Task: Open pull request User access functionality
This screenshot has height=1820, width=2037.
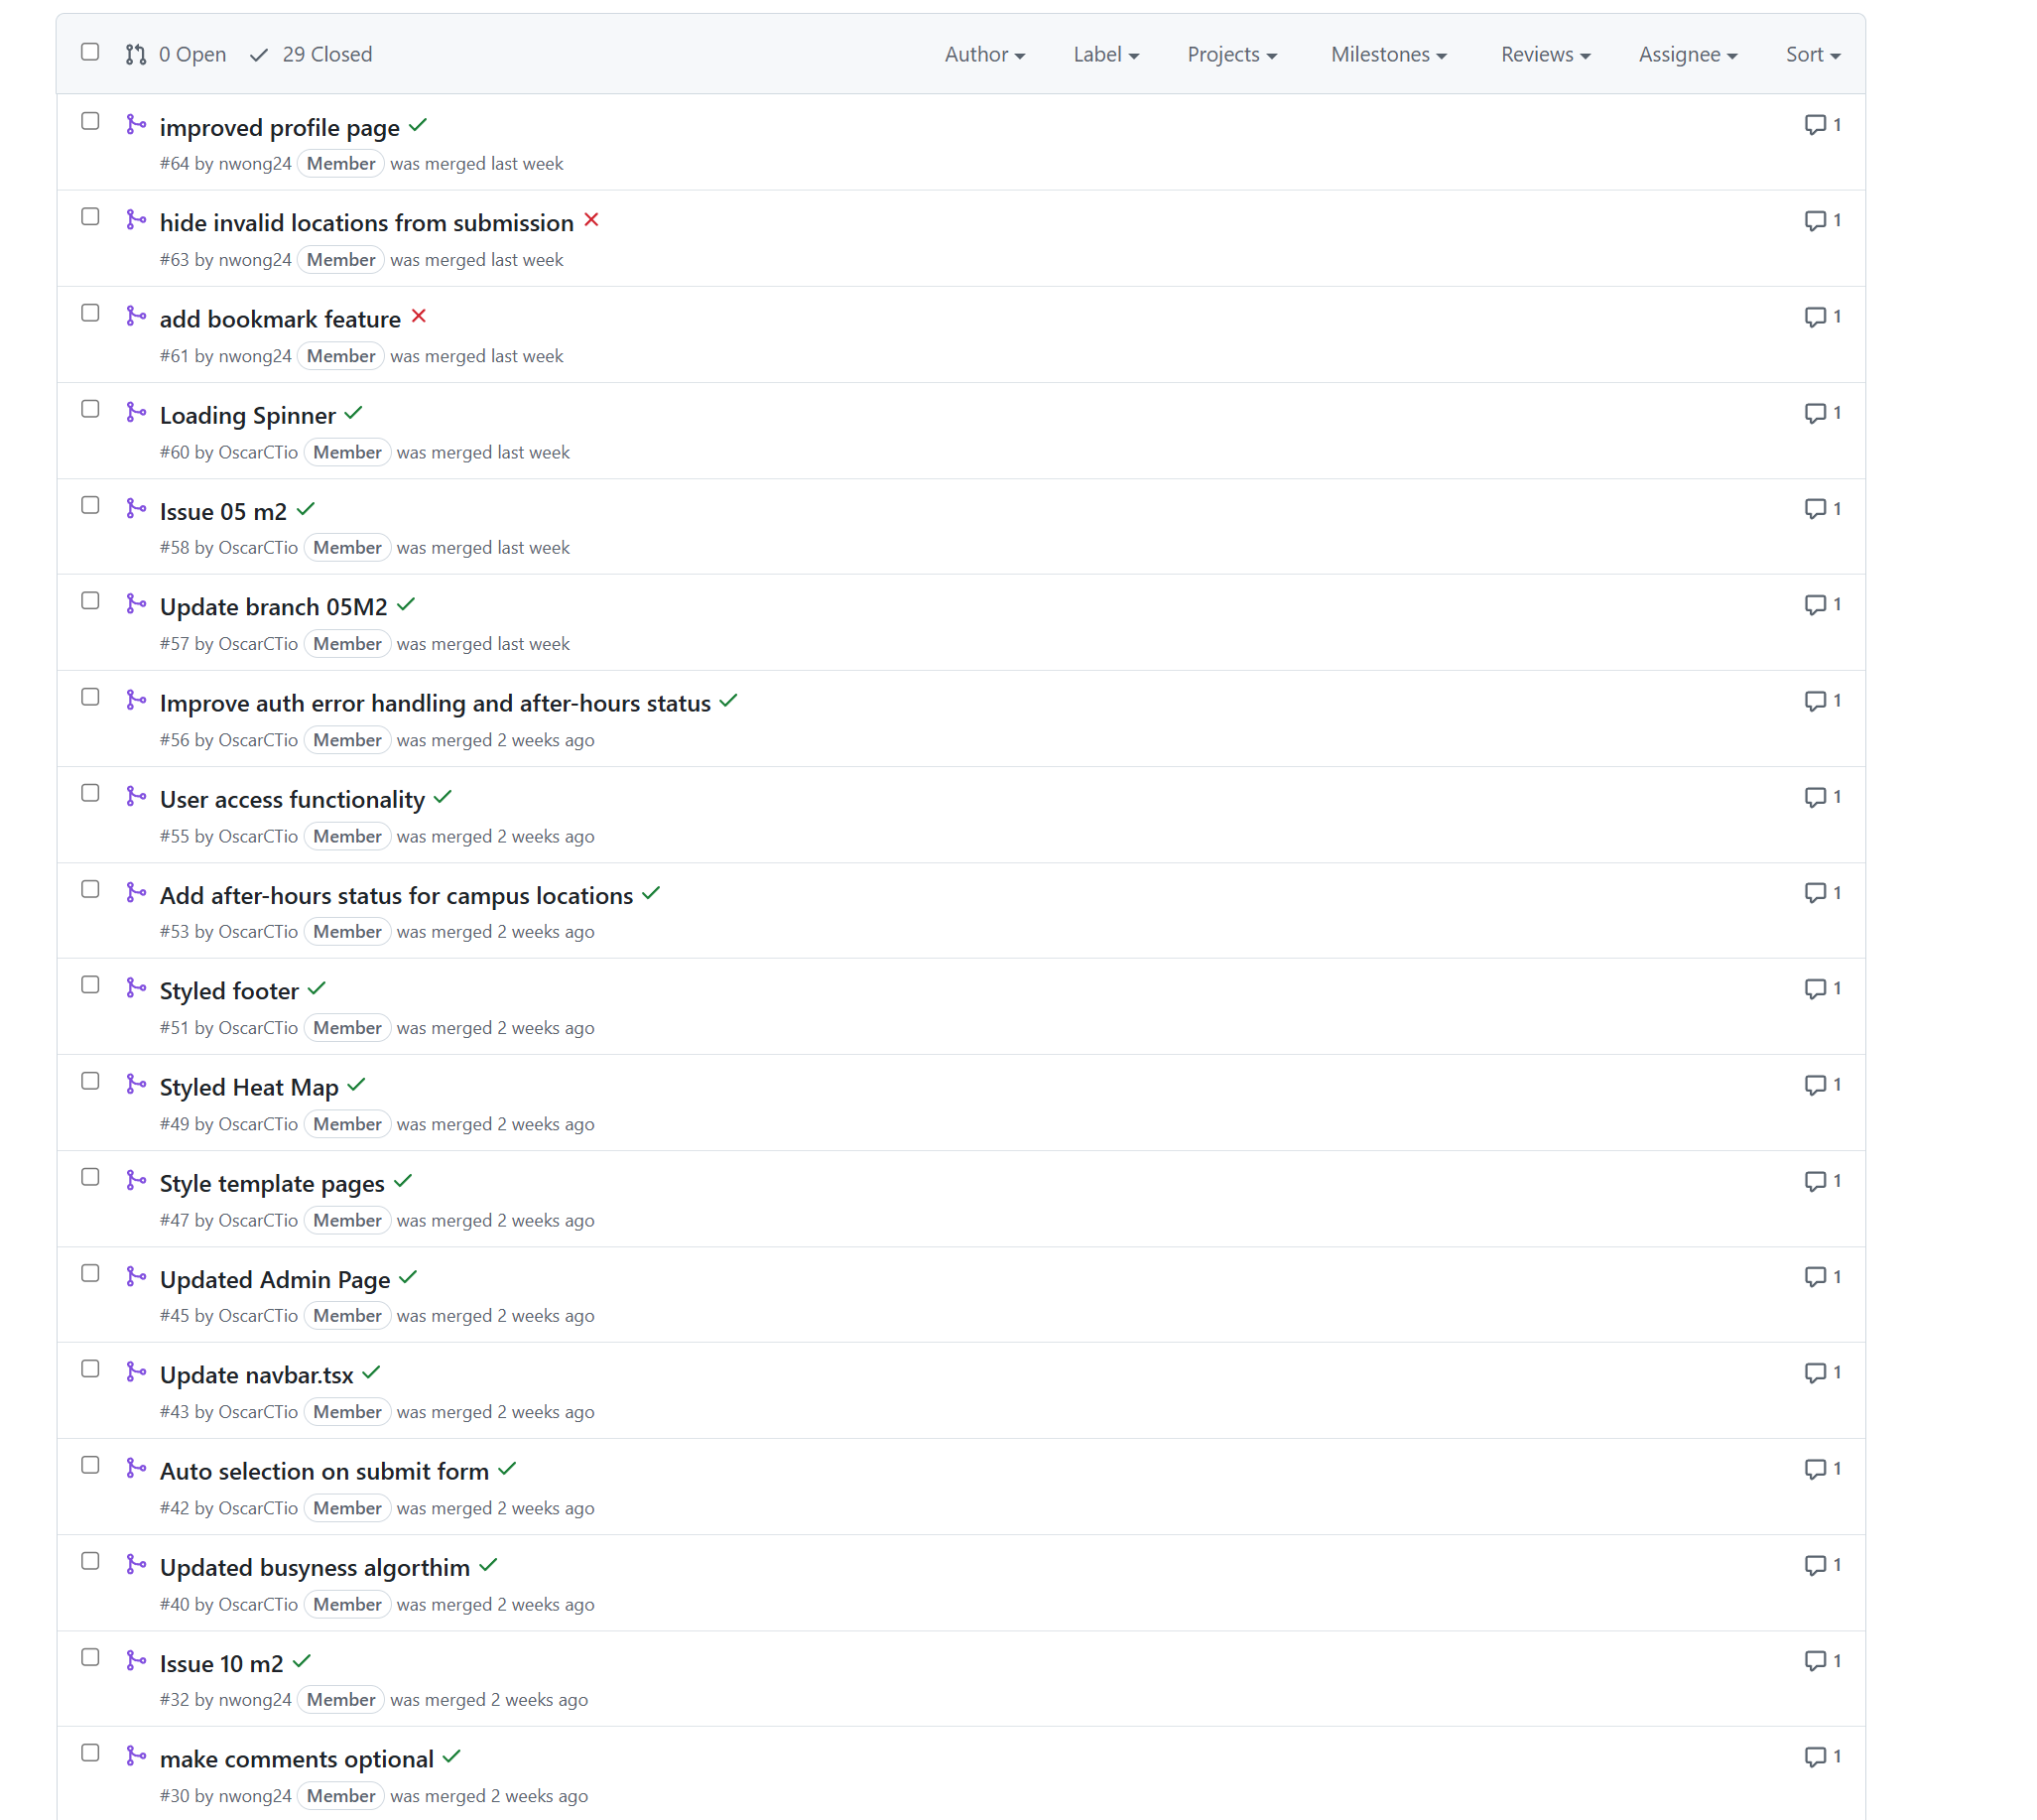Action: [x=292, y=800]
